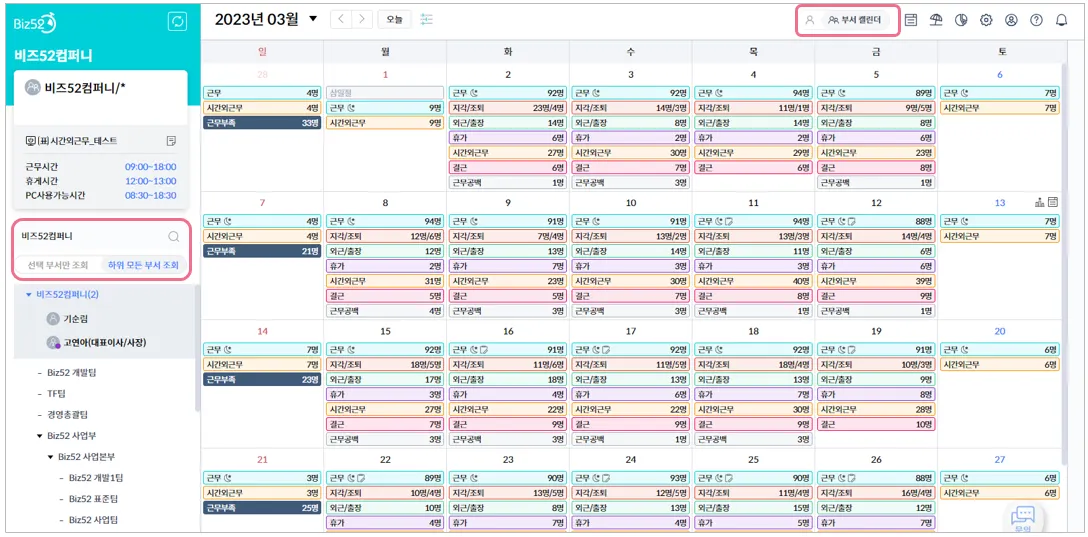Open 근무 7명 on Saturday 6

point(1000,92)
